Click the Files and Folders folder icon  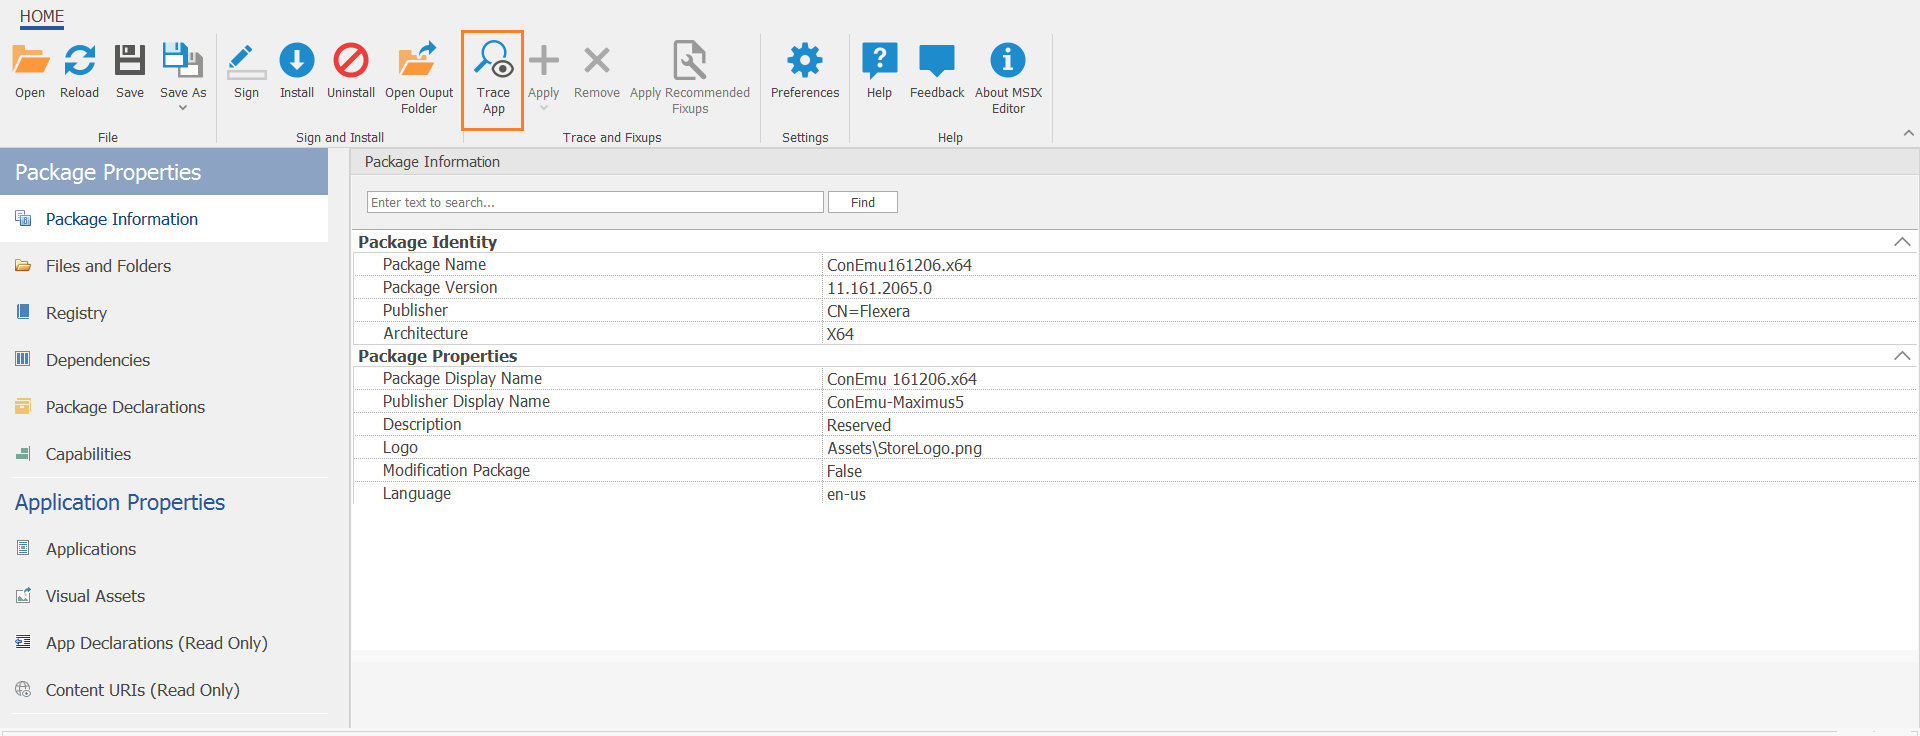pos(23,265)
